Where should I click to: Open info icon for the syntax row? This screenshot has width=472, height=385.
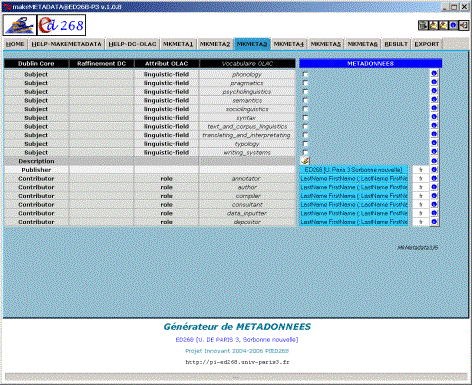[x=434, y=117]
